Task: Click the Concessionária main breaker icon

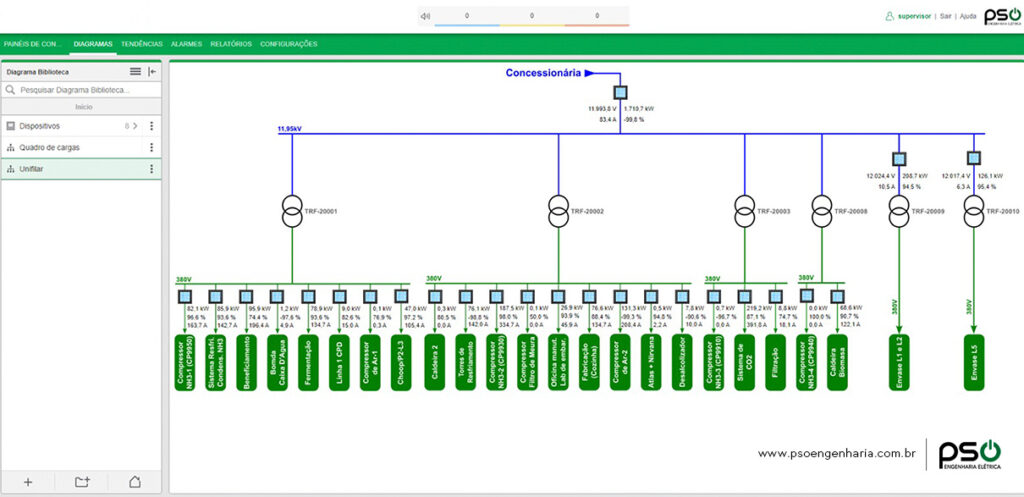Action: pyautogui.click(x=620, y=93)
